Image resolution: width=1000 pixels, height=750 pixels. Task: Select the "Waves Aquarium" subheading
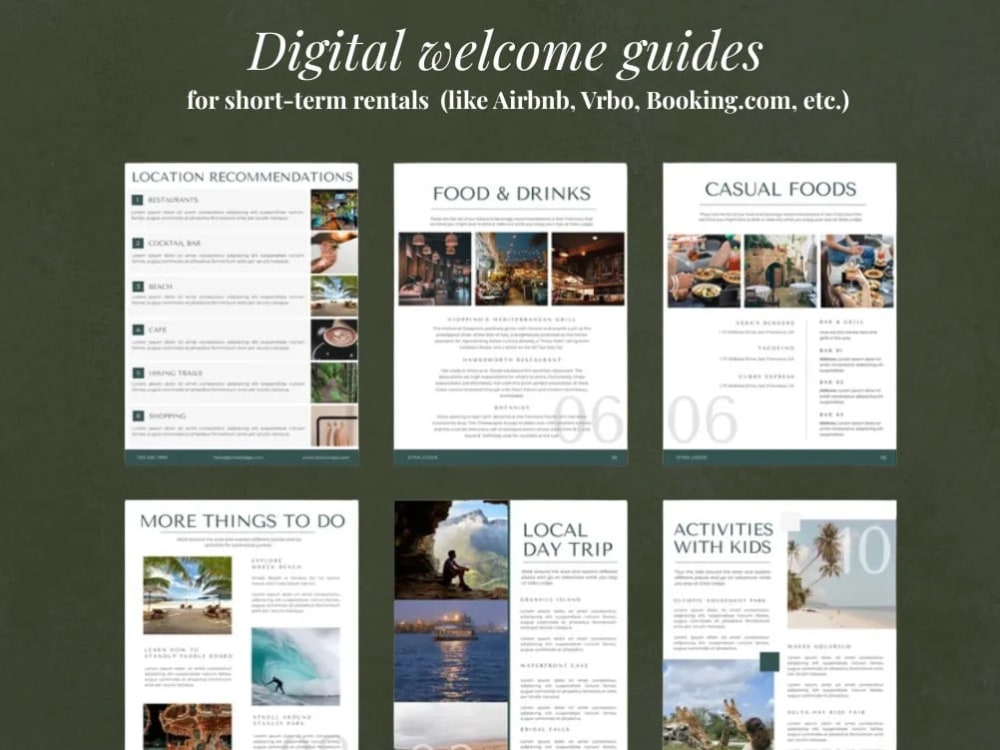819,646
